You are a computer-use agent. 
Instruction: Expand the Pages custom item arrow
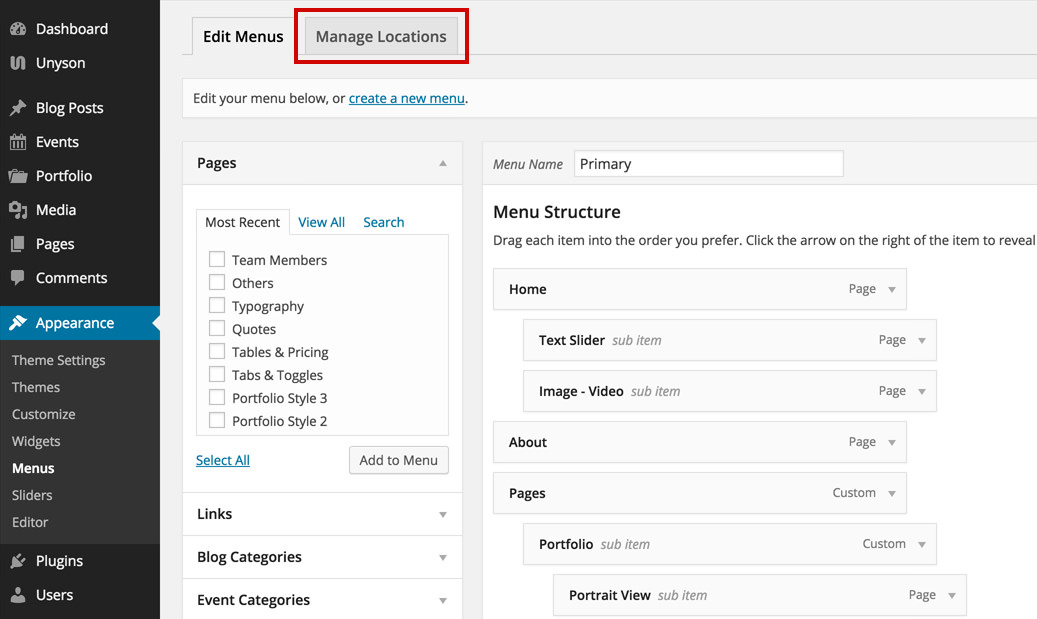click(x=892, y=493)
